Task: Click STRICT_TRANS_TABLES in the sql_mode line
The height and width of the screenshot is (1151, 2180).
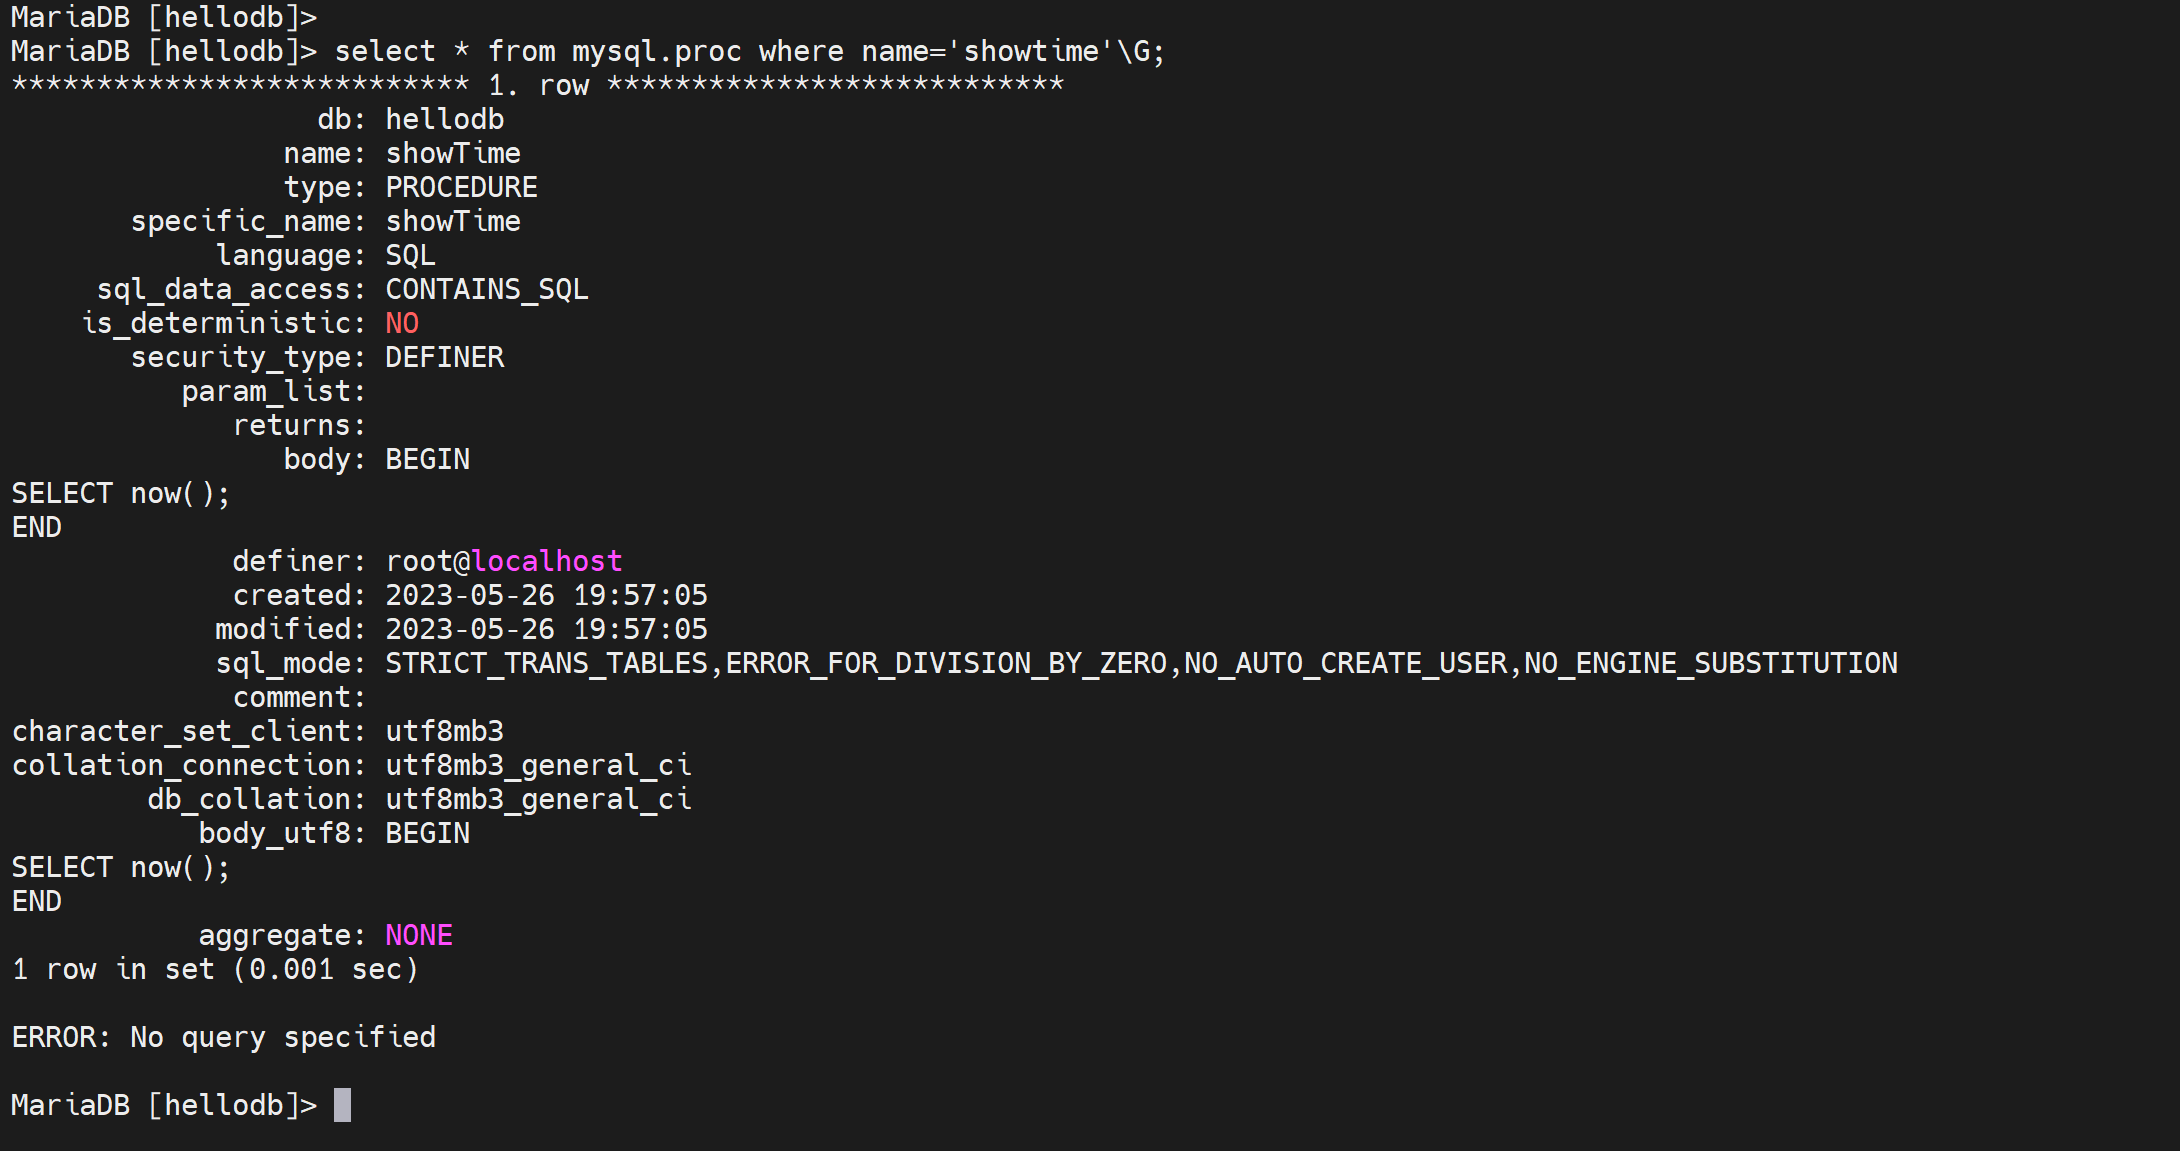Action: coord(546,663)
